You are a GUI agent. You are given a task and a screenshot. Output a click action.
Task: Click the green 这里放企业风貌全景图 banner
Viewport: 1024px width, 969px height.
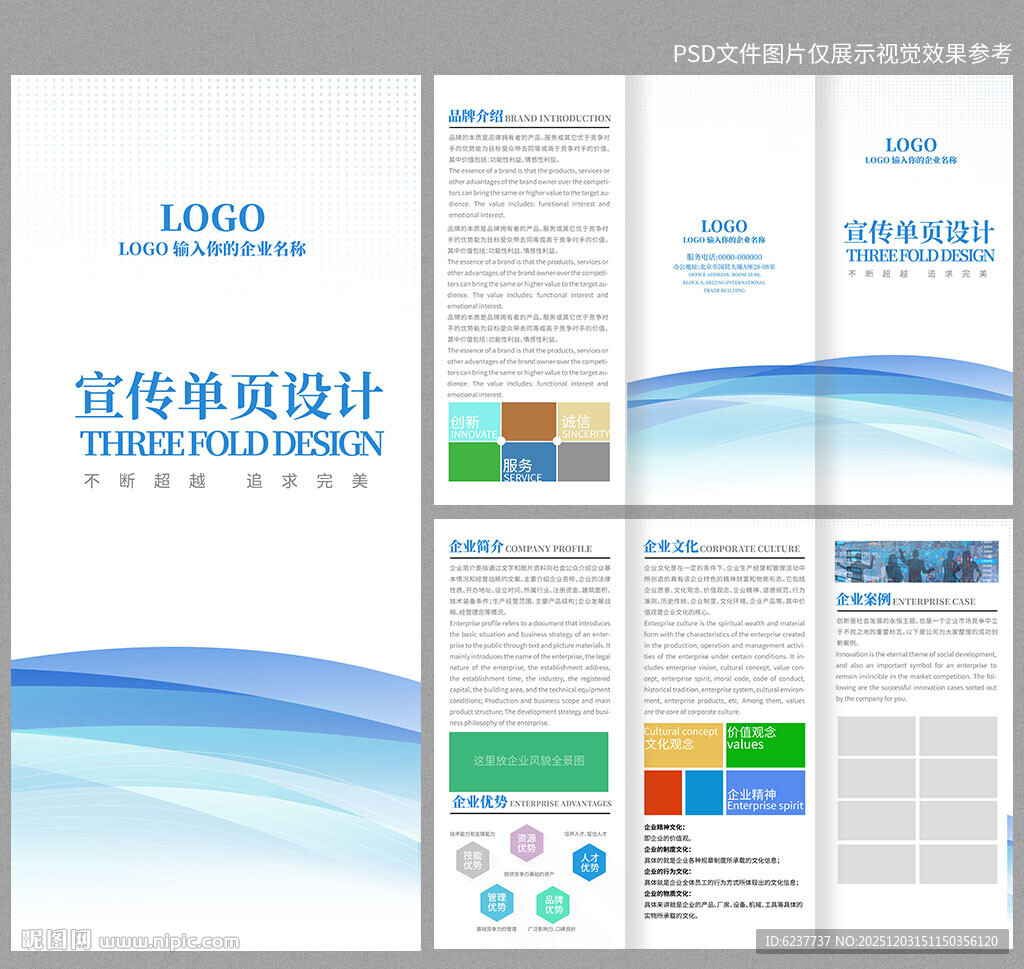click(528, 761)
